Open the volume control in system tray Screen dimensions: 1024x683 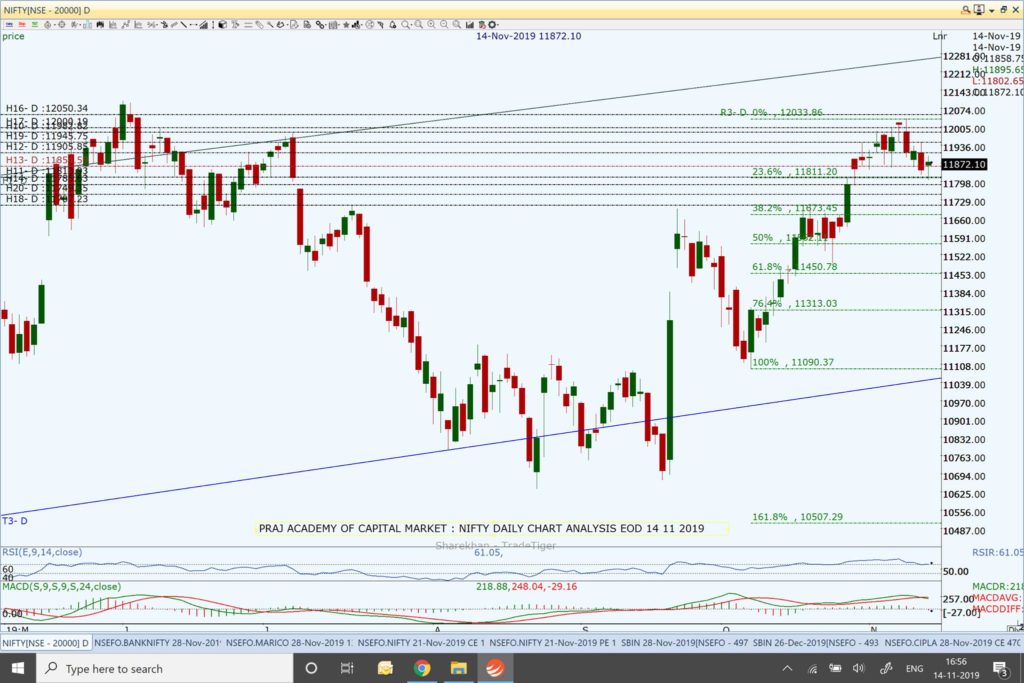tap(859, 668)
